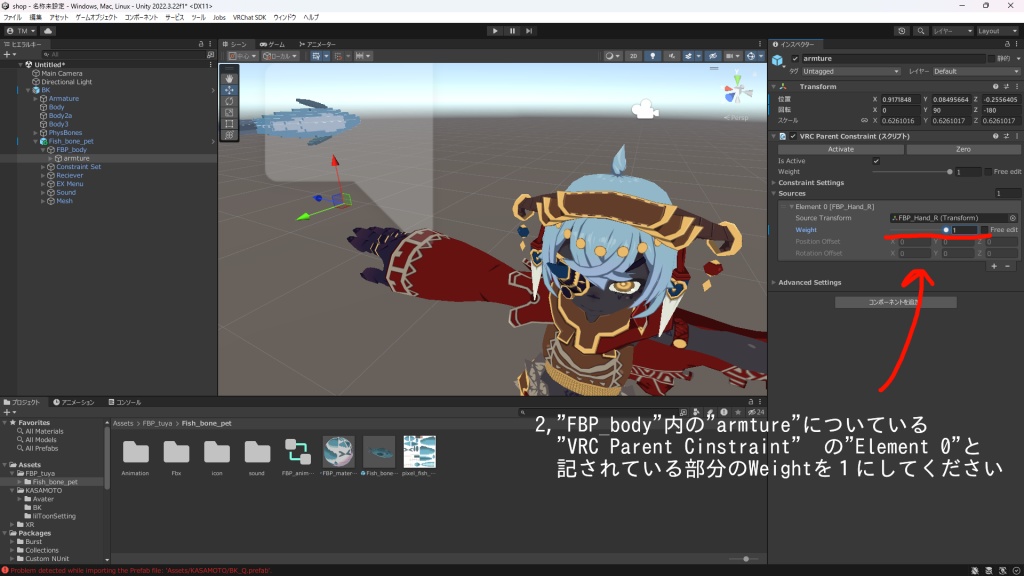This screenshot has height=576, width=1024.
Task: Open draw mode shading dropdown
Action: pos(613,56)
